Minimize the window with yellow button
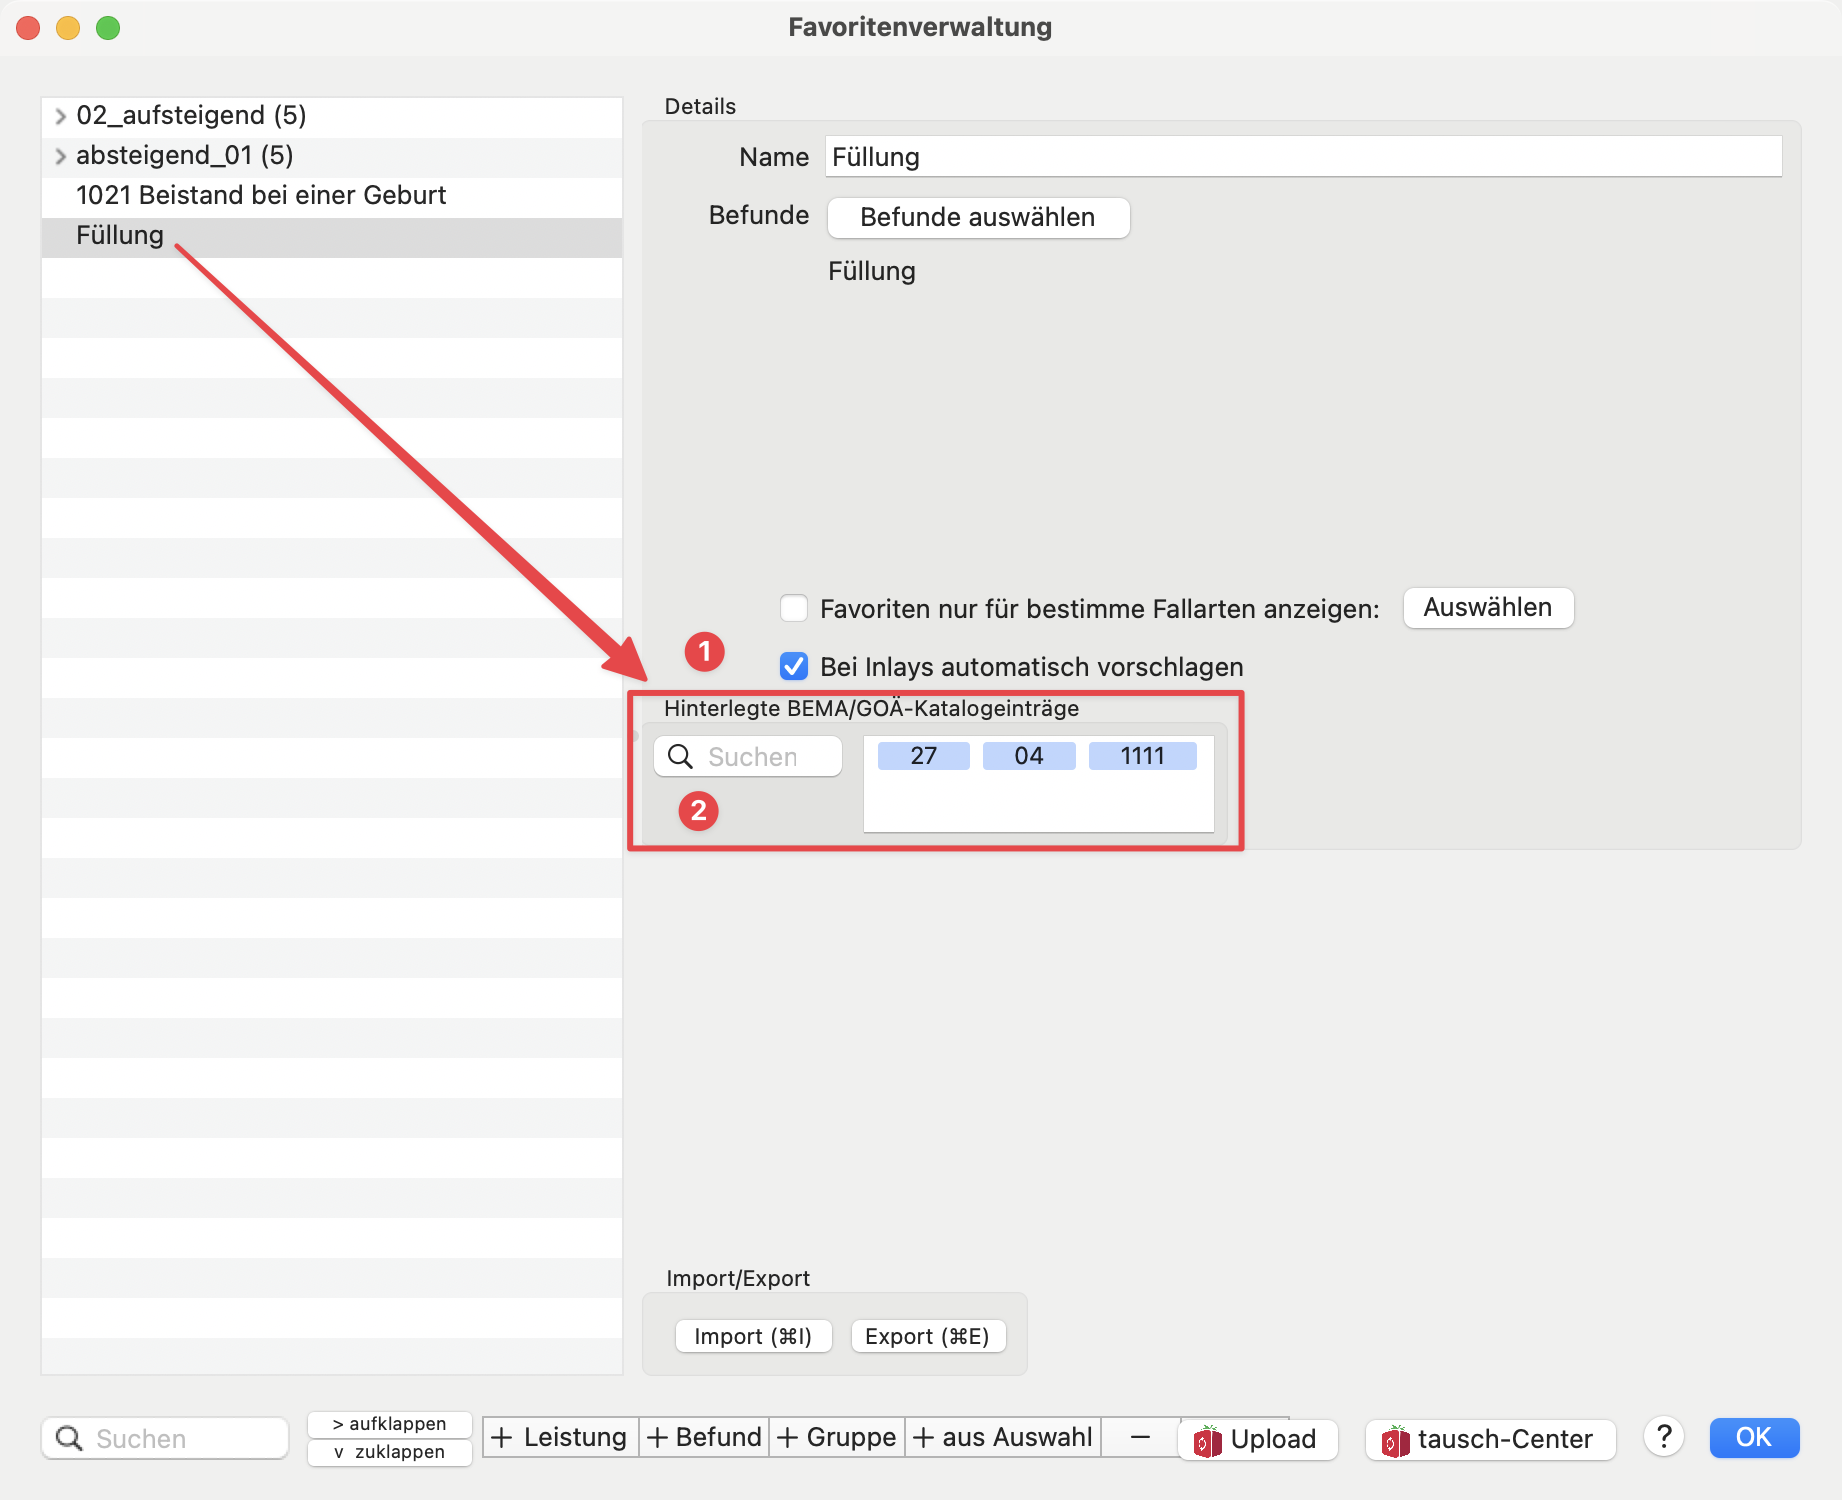The image size is (1842, 1500). 68,28
